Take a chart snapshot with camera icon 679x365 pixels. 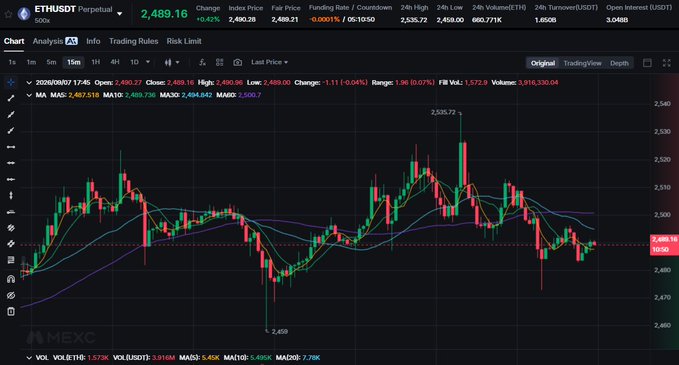(237, 62)
